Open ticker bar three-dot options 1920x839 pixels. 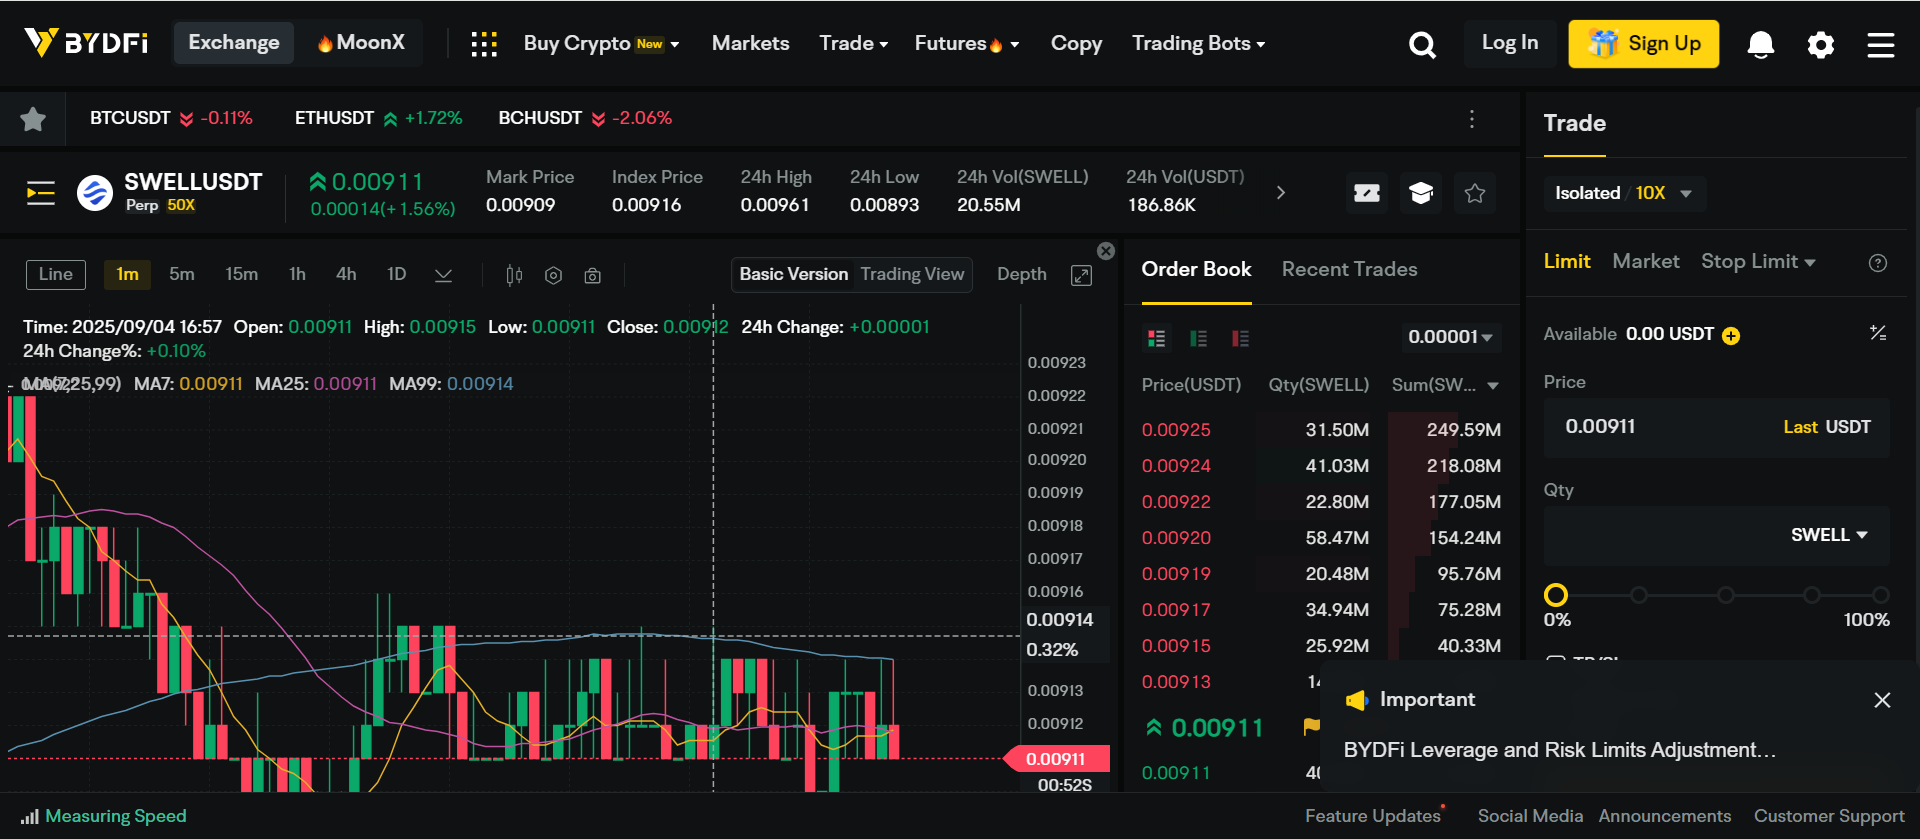1472,119
